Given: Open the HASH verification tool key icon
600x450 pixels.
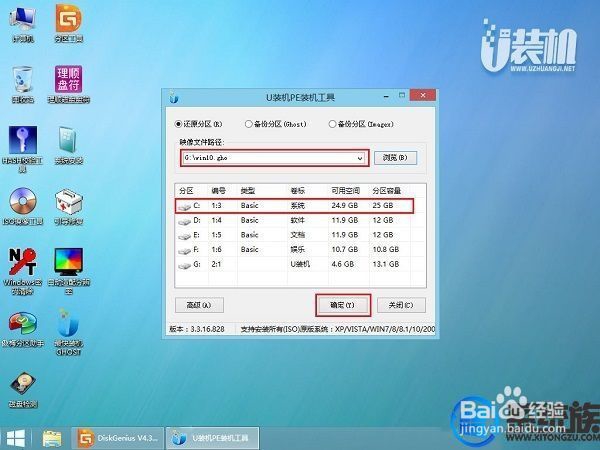Looking at the screenshot, I should pos(23,149).
